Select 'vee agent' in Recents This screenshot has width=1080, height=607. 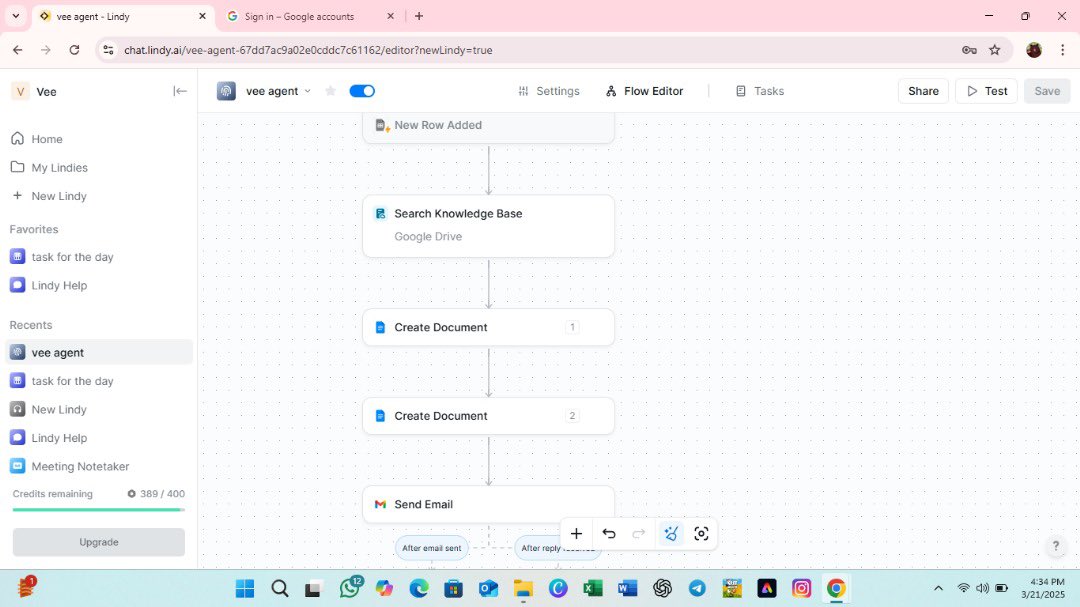click(x=98, y=352)
